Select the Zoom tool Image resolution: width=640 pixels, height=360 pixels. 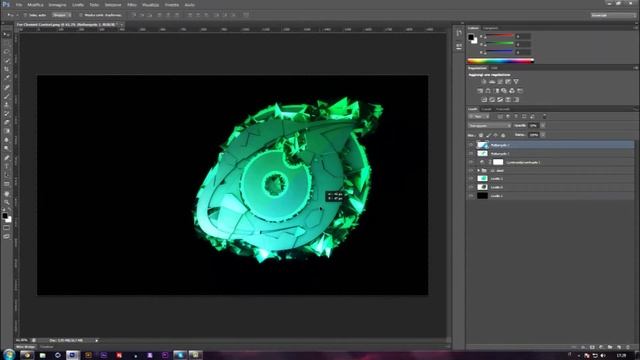point(7,202)
